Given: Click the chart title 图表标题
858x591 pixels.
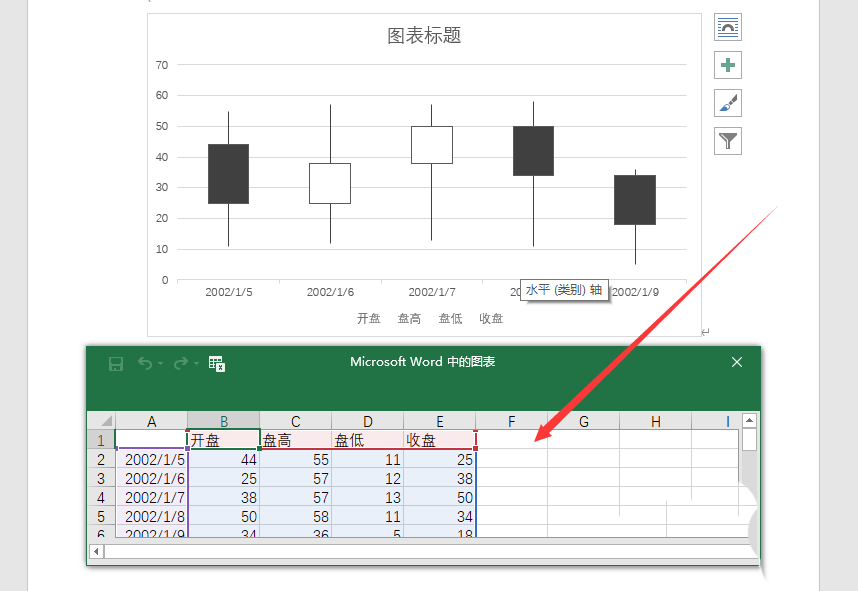Looking at the screenshot, I should [424, 36].
